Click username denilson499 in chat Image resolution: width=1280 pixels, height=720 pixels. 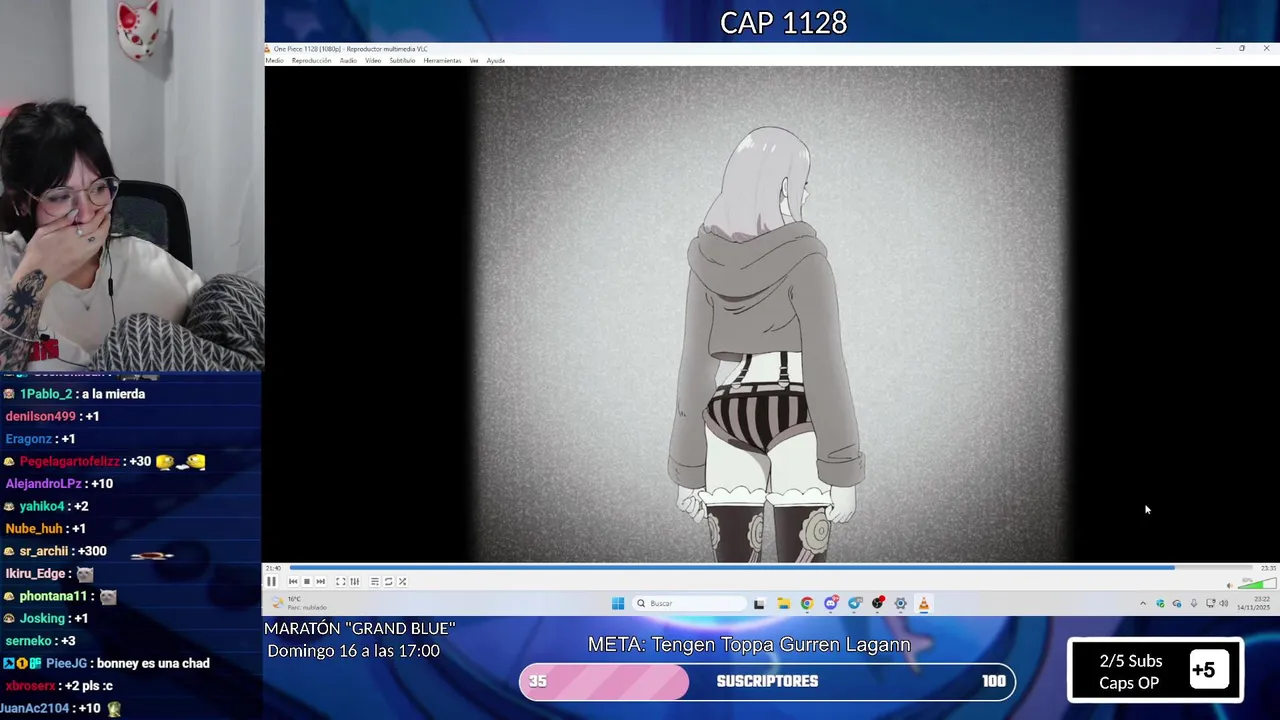coord(40,416)
